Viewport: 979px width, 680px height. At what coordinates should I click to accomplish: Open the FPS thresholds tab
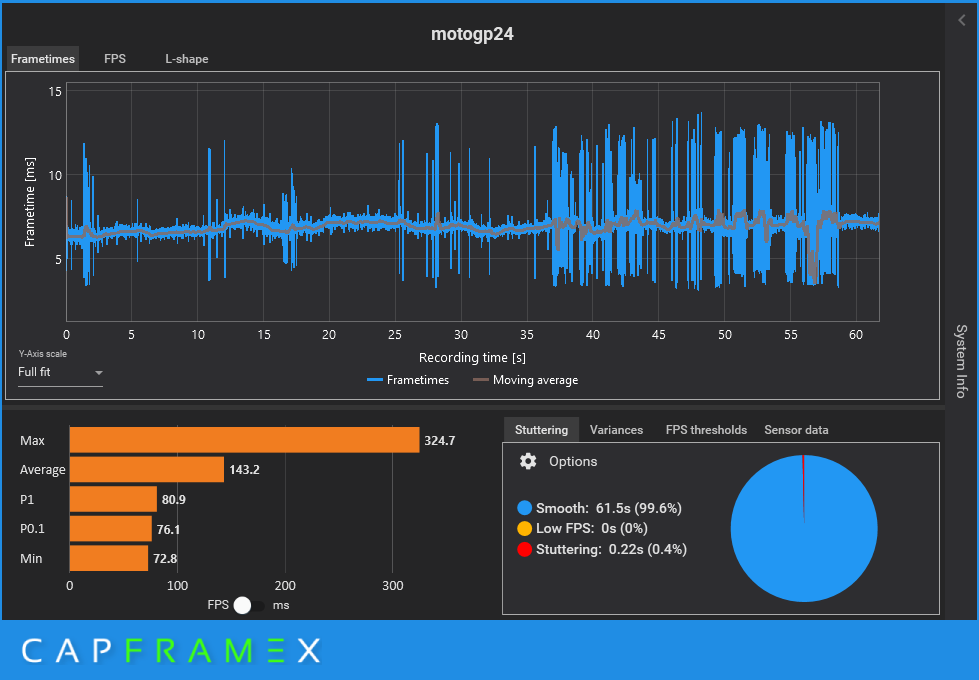point(706,430)
